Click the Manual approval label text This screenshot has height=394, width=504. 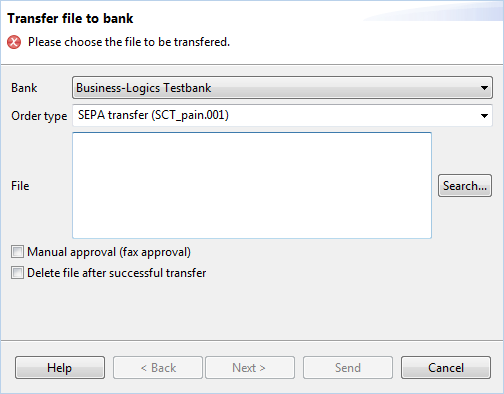(x=109, y=252)
